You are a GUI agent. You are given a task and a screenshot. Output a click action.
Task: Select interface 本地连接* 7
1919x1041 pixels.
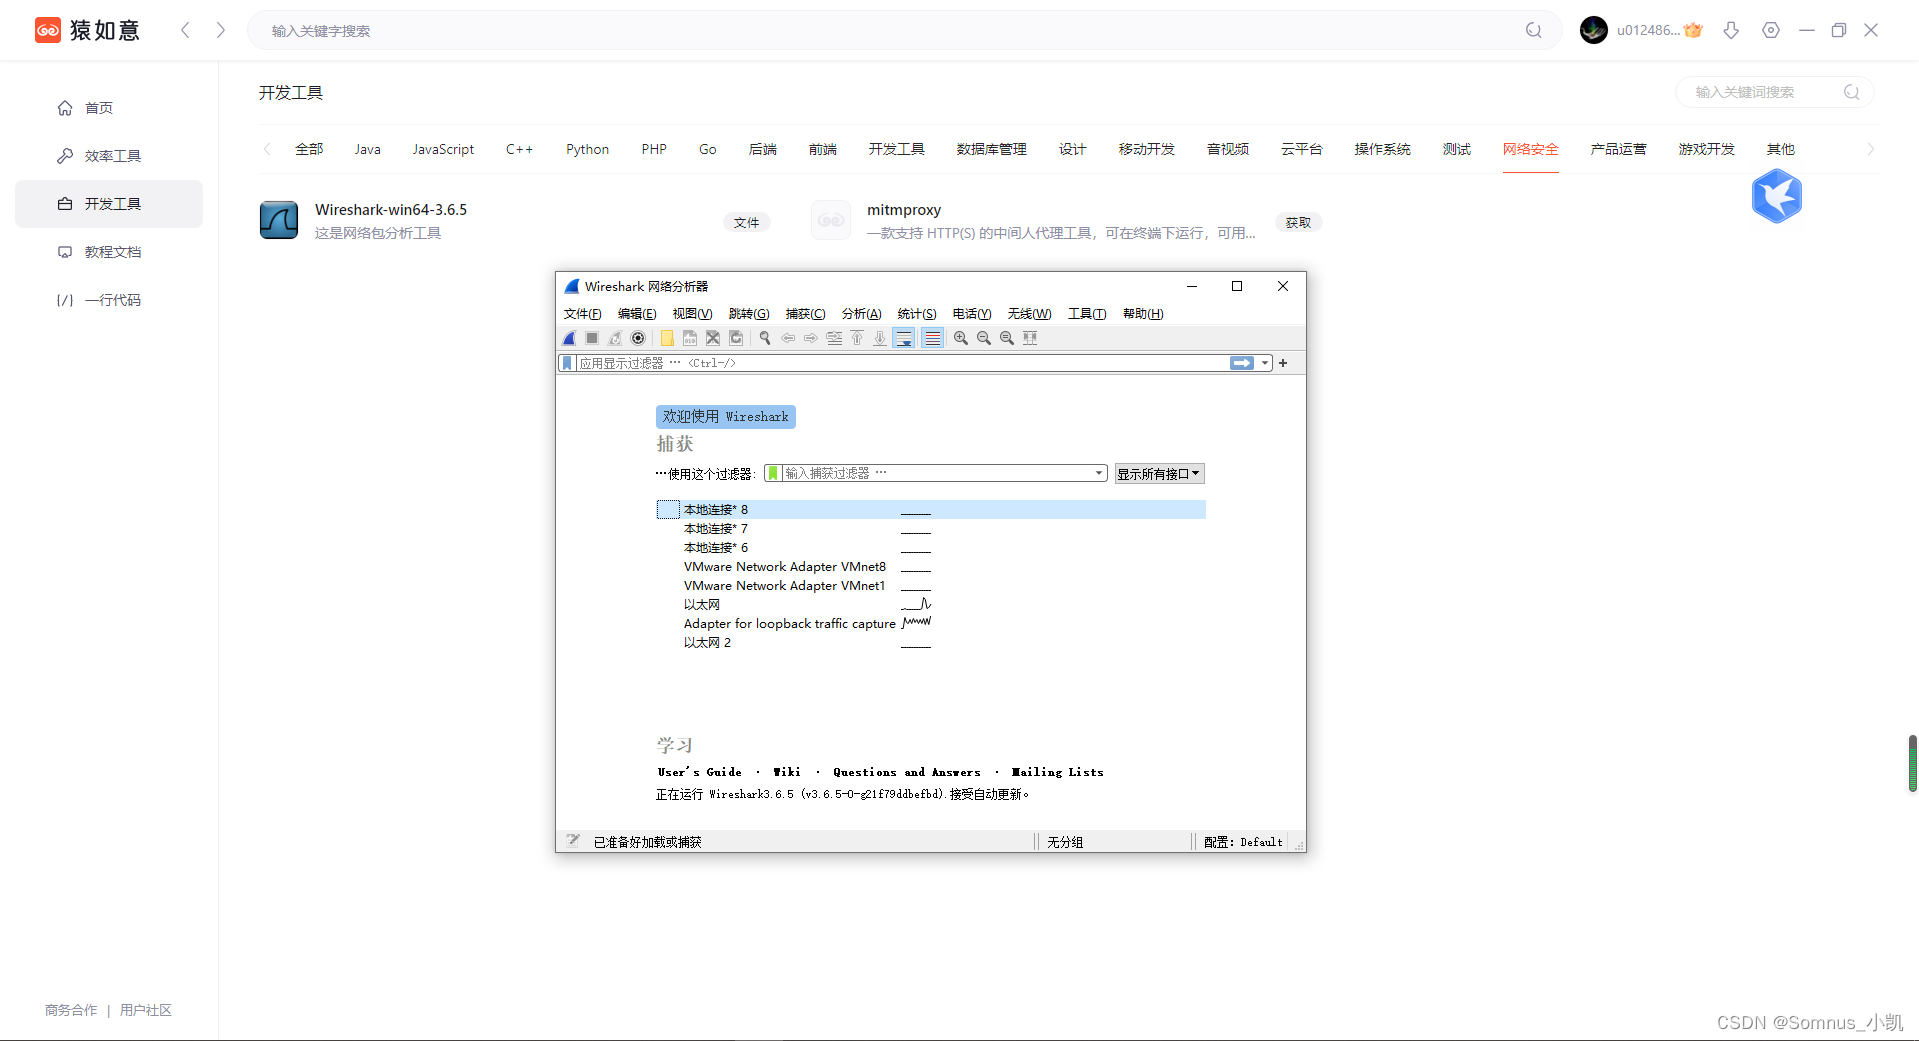click(x=931, y=529)
